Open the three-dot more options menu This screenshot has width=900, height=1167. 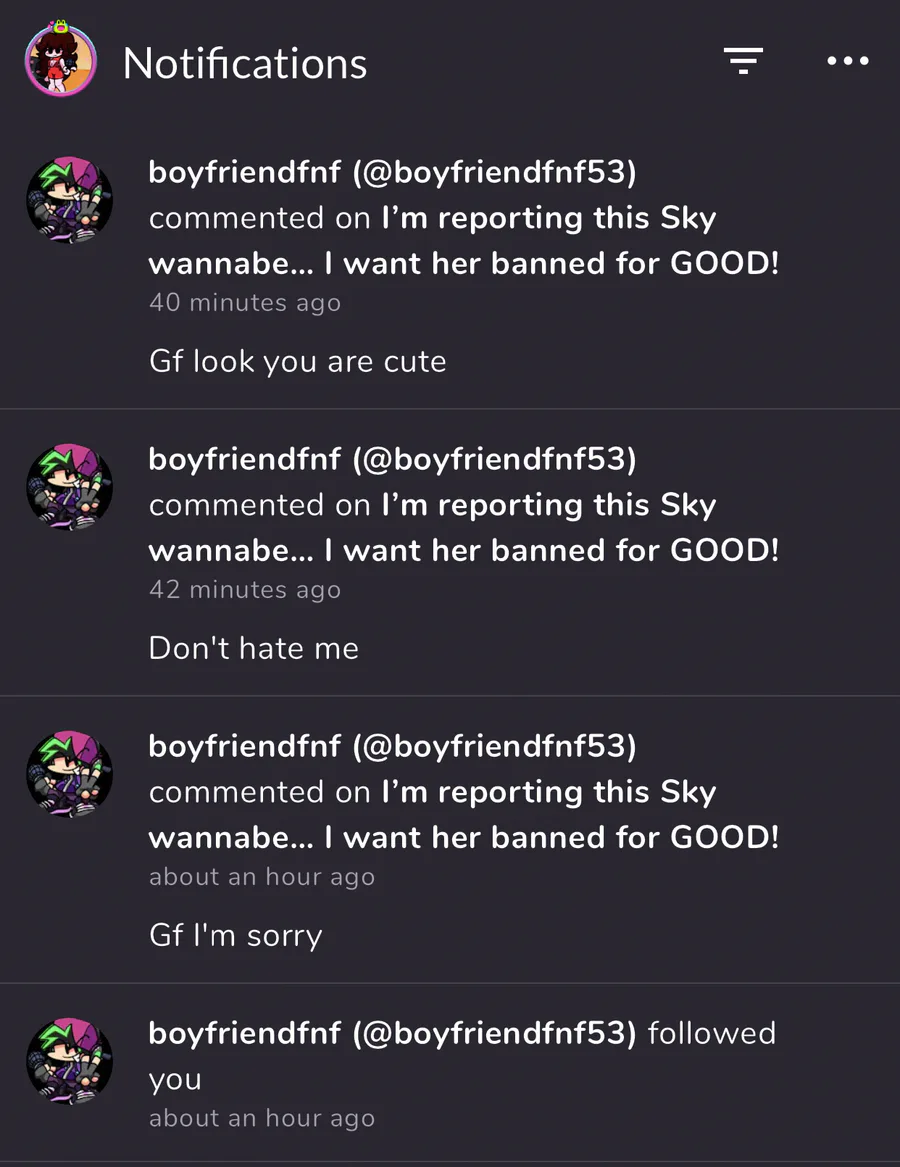point(848,60)
